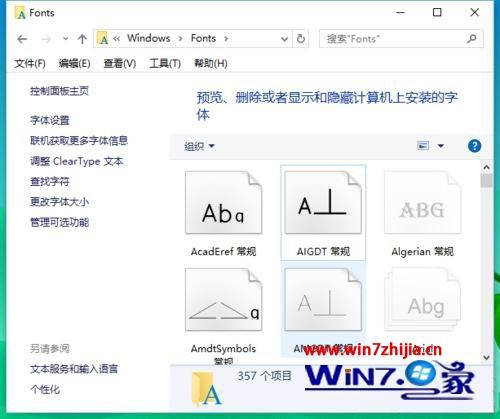Click the scrollbar down arrow
This screenshot has width=500, height=419.
tap(486, 358)
